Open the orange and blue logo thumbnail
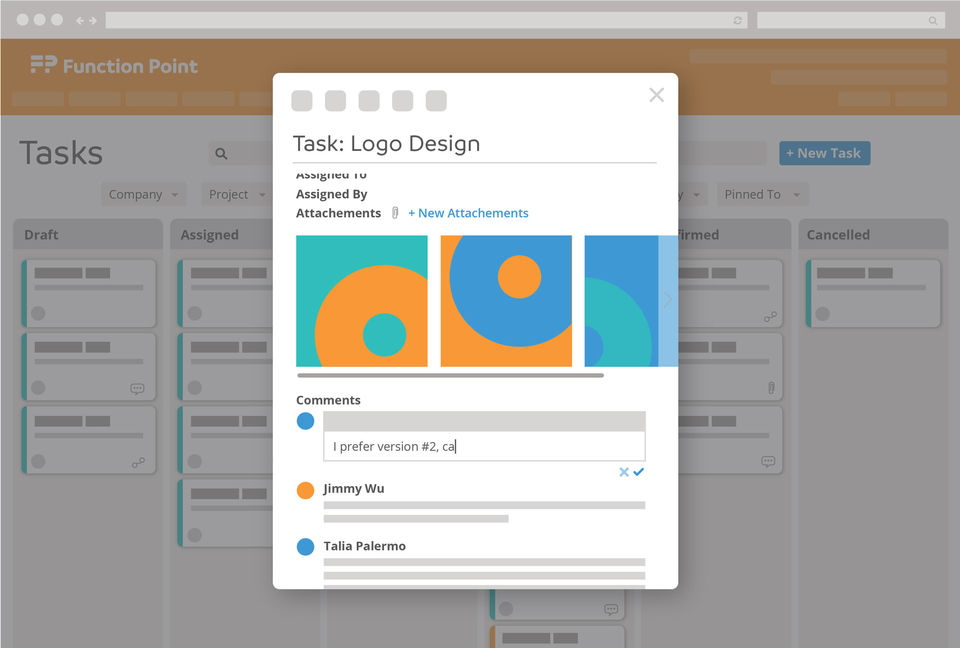This screenshot has width=960, height=648. tap(506, 301)
